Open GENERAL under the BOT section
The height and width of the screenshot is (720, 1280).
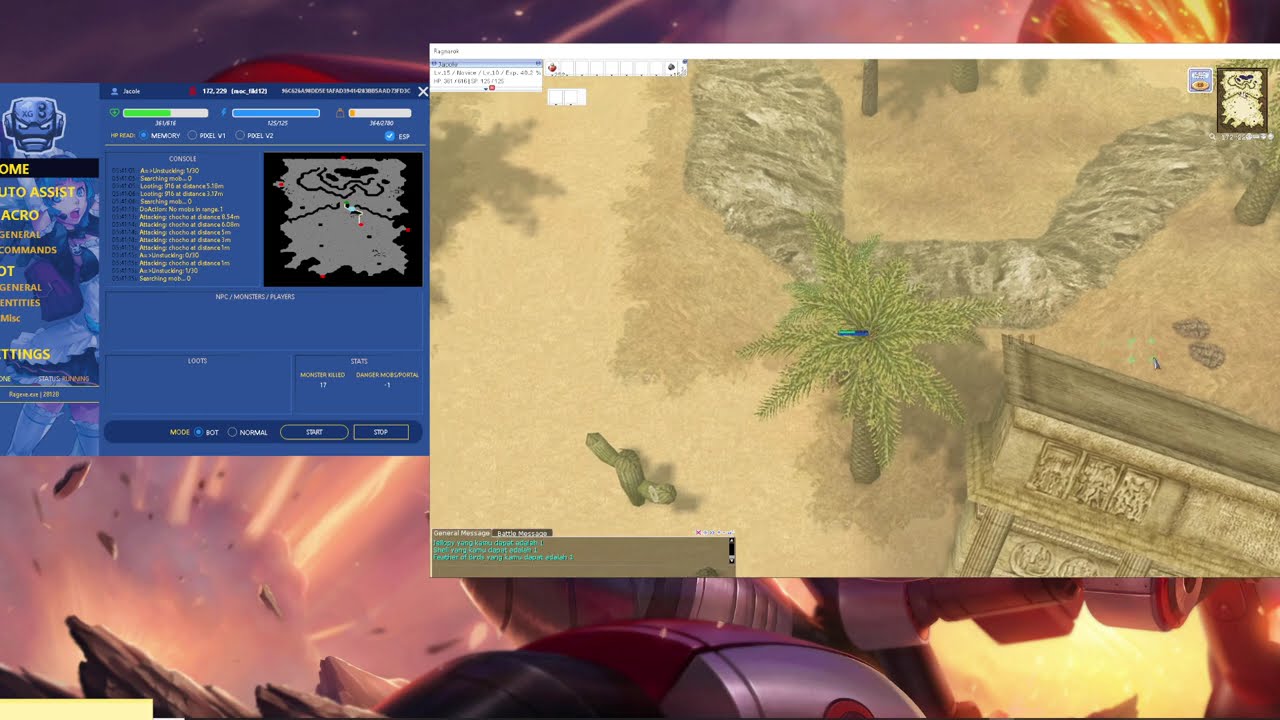[21, 288]
